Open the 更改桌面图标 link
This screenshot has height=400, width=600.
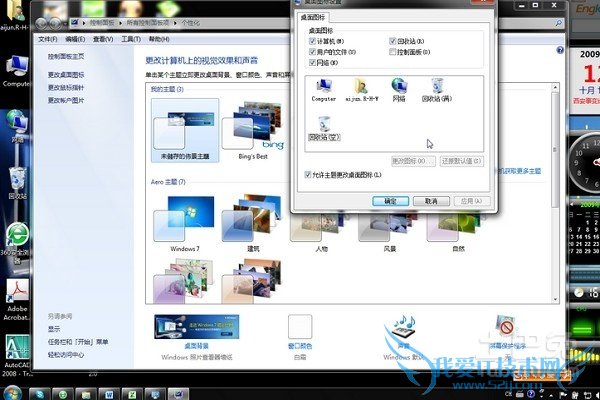[x=66, y=75]
